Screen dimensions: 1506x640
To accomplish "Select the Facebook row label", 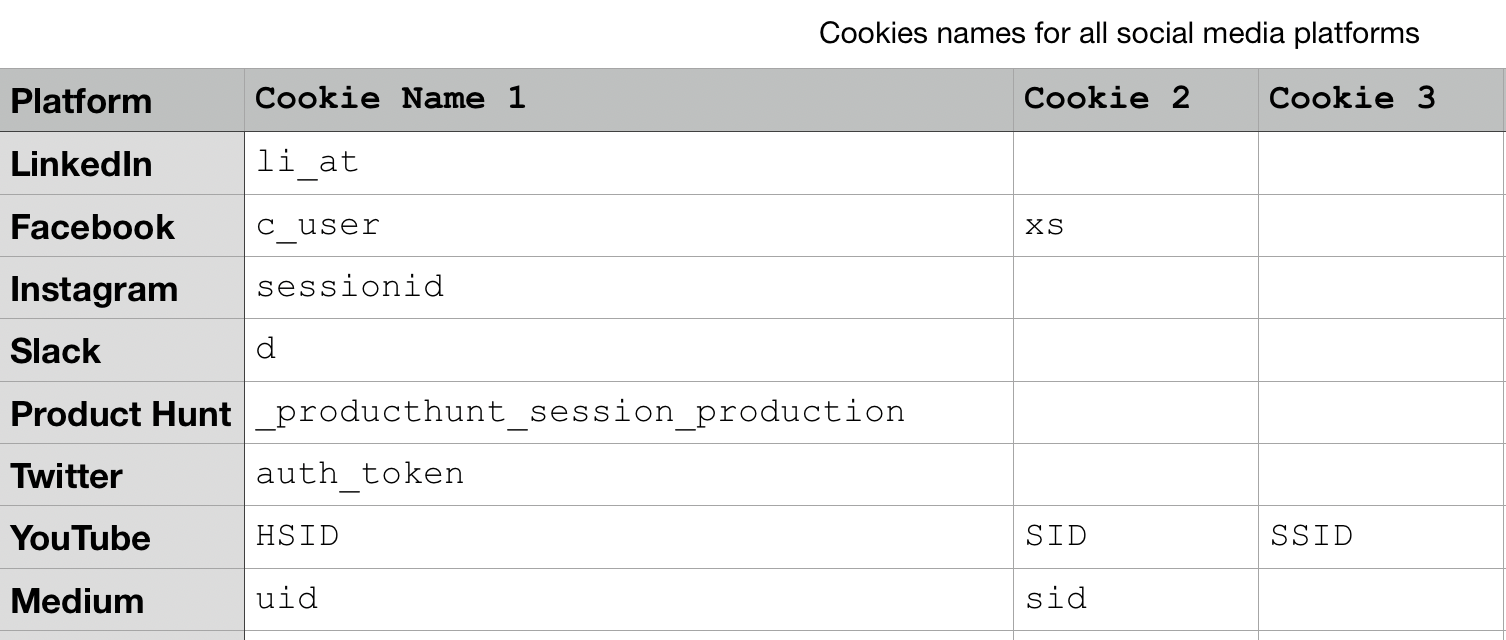I will coord(92,227).
